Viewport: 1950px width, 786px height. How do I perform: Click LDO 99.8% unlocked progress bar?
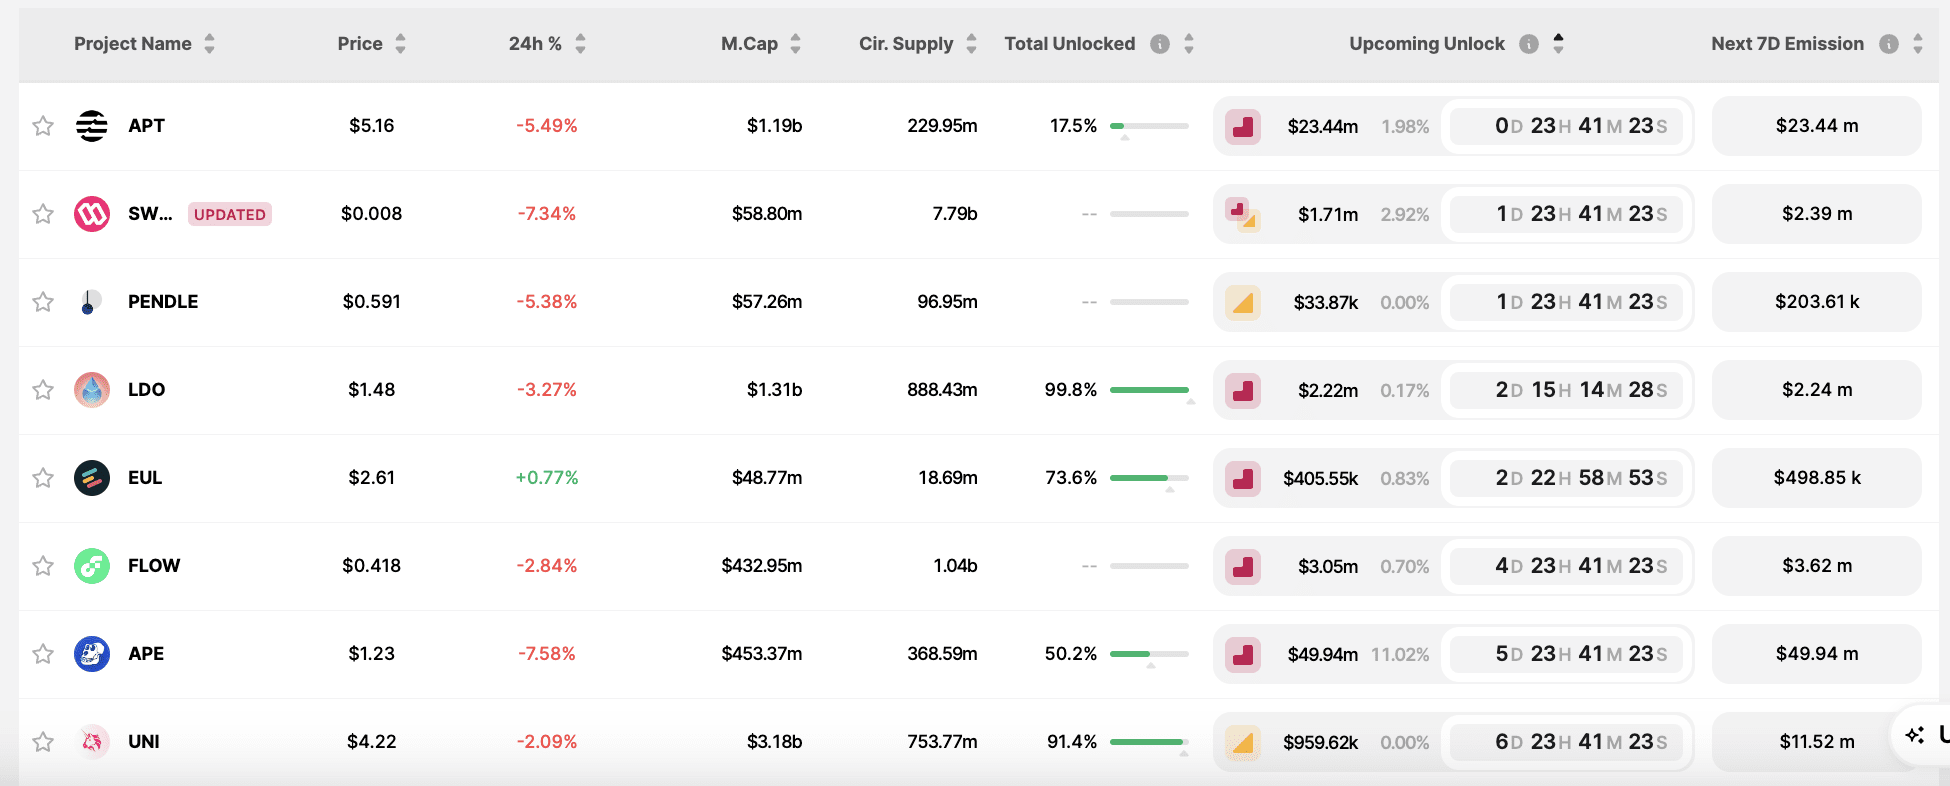click(1149, 390)
